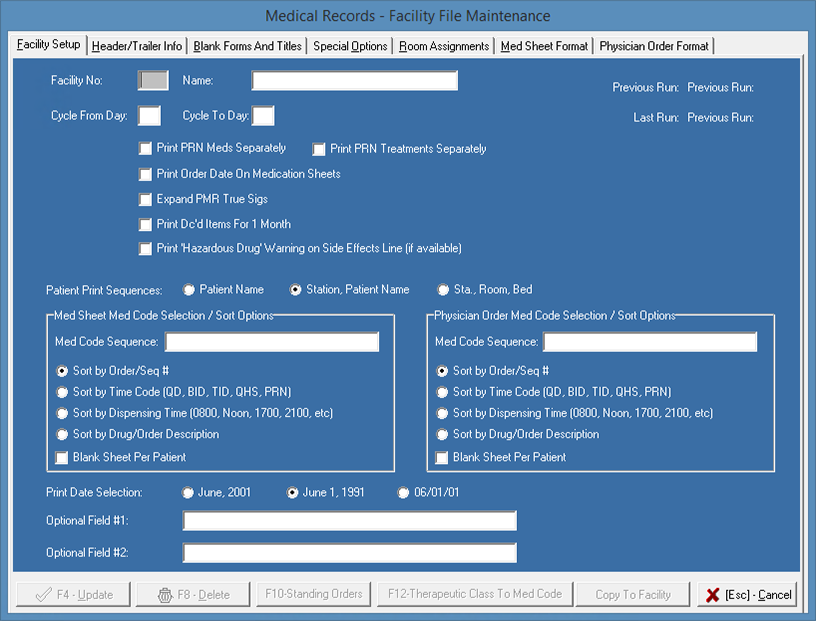Screen dimensions: 816x621
Task: Select the Med Sheet Format tab
Action: click(544, 46)
